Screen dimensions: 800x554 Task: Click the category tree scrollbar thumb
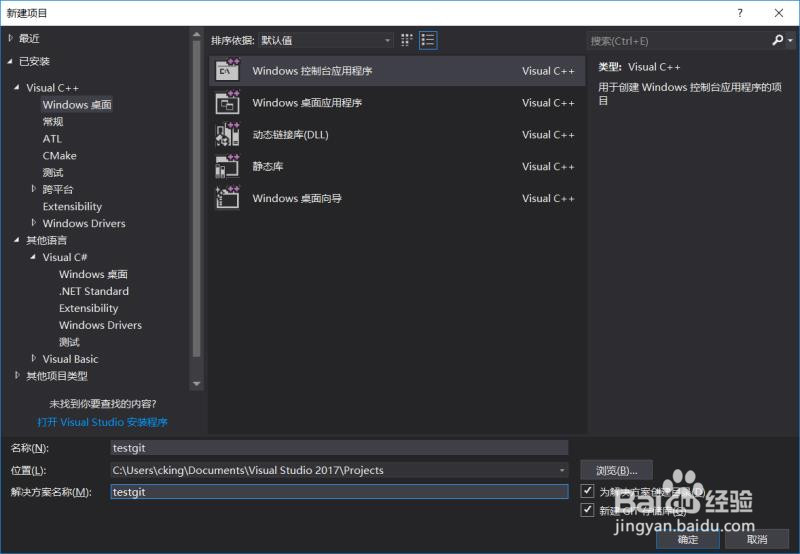coord(196,199)
